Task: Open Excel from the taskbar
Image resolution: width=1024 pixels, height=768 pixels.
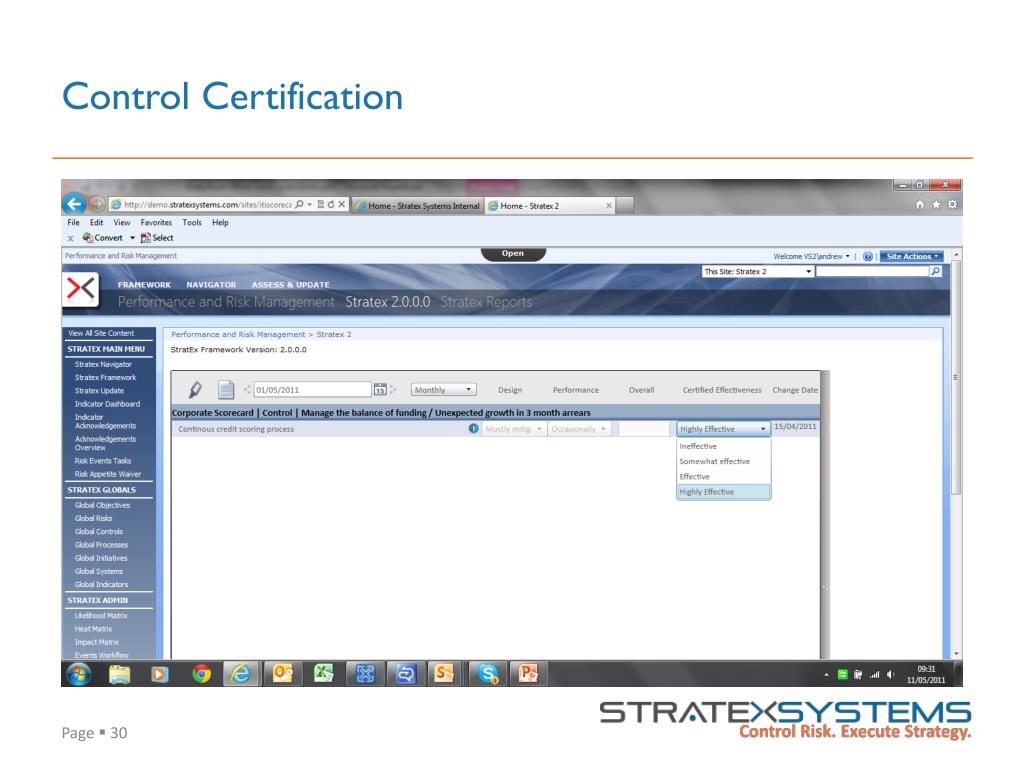Action: point(323,673)
